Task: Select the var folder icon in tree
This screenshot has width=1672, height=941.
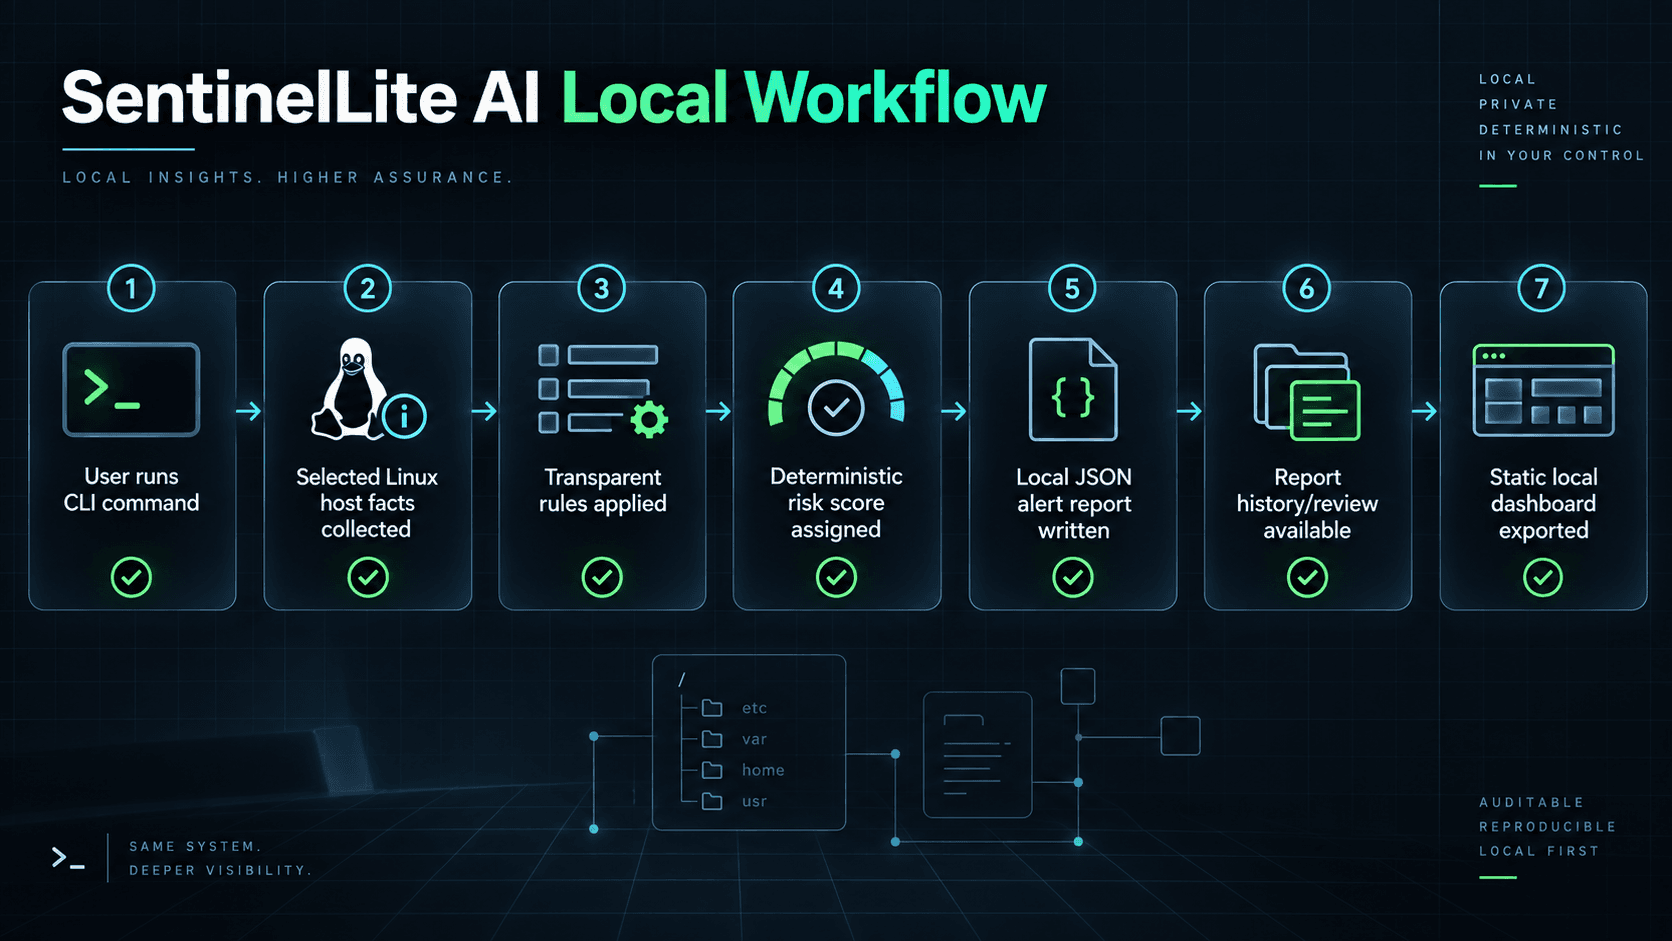Action: (712, 739)
